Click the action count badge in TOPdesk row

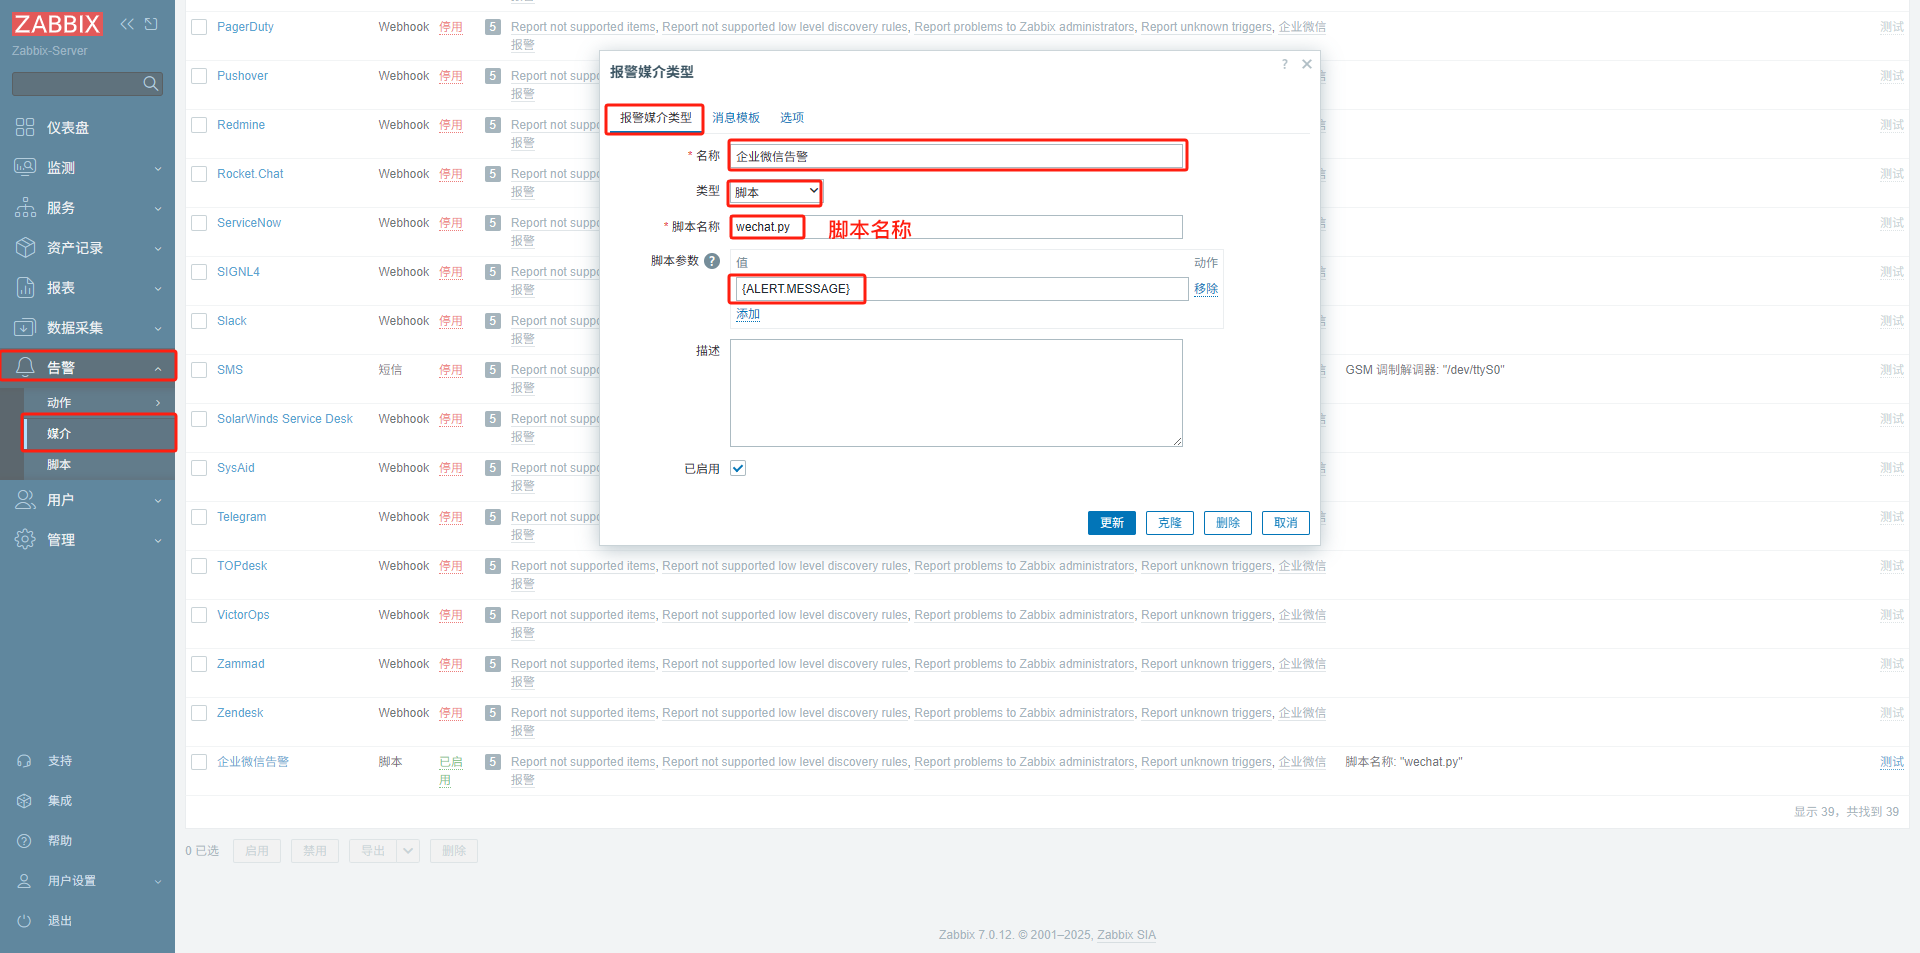coord(493,566)
